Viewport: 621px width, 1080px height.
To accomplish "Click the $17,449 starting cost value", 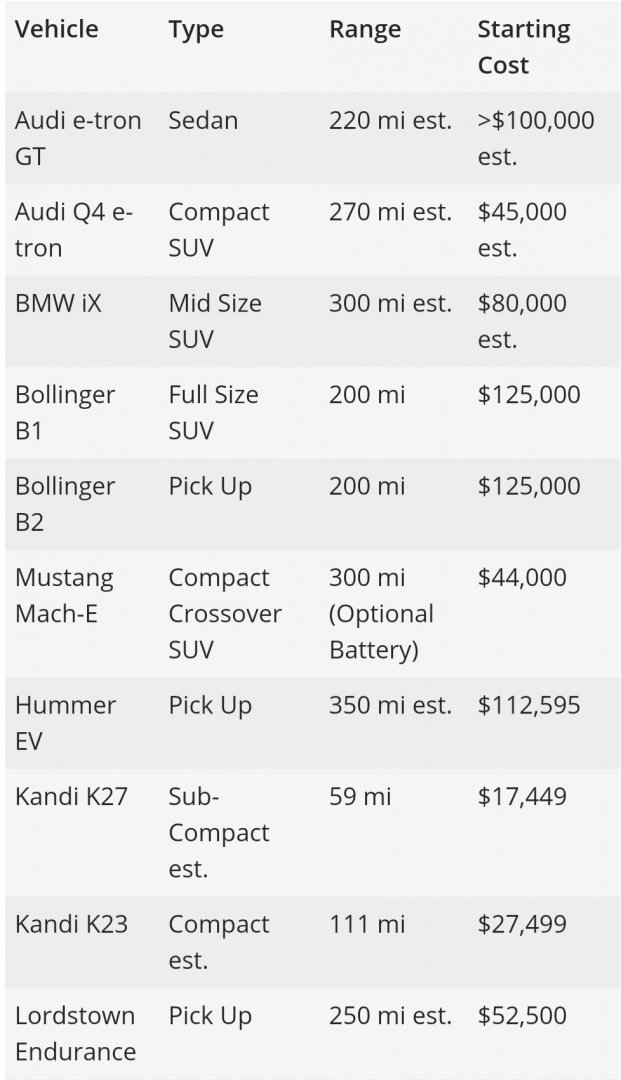I will click(x=522, y=797).
